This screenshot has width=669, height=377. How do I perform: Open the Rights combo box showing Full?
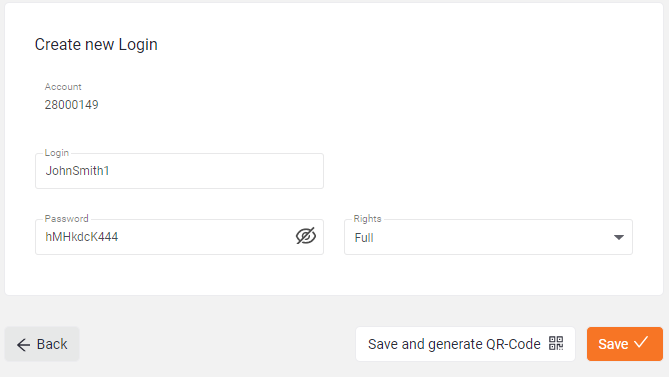pyautogui.click(x=488, y=237)
